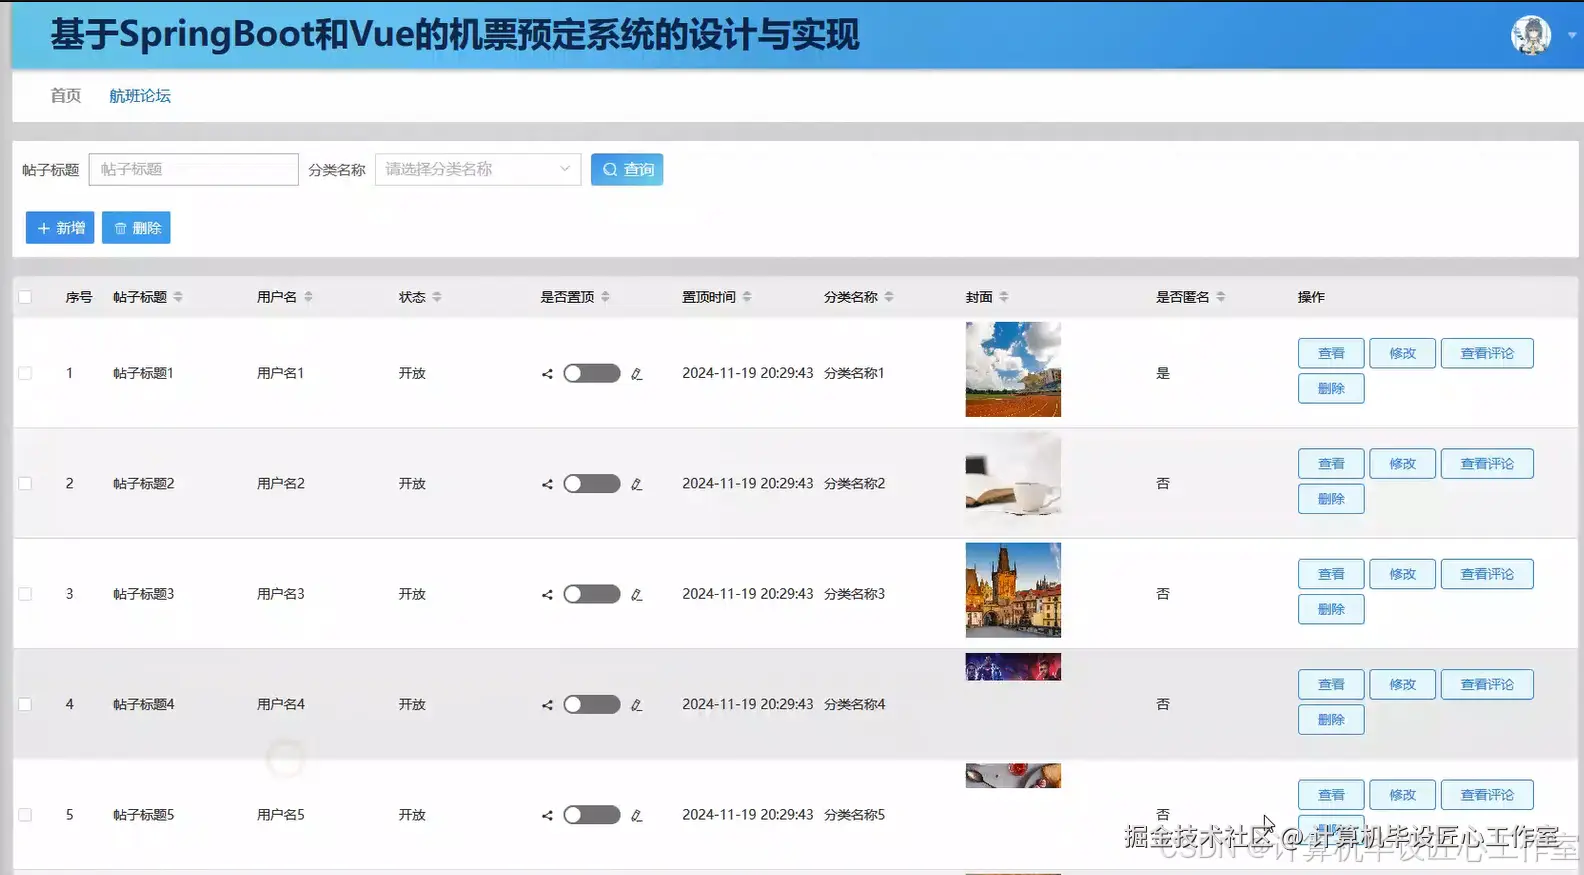The image size is (1584, 875).
Task: Click share icon in row 帖子标题5
Action: point(547,816)
